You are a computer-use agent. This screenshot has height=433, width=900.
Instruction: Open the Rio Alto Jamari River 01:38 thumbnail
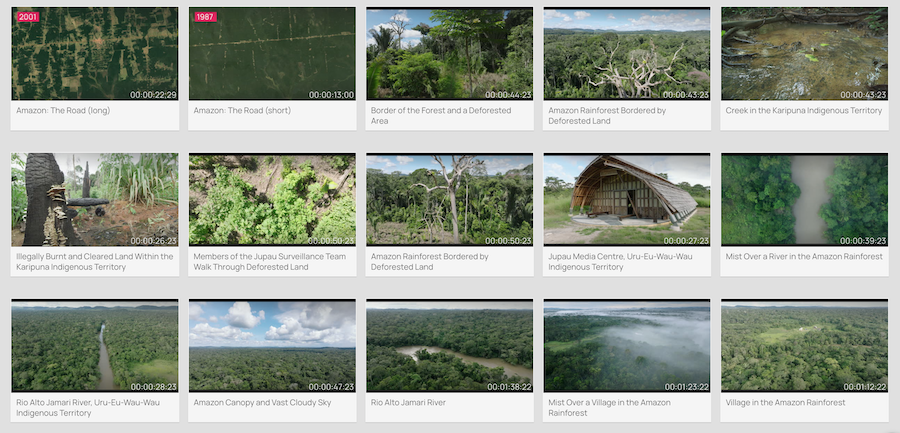pos(449,346)
